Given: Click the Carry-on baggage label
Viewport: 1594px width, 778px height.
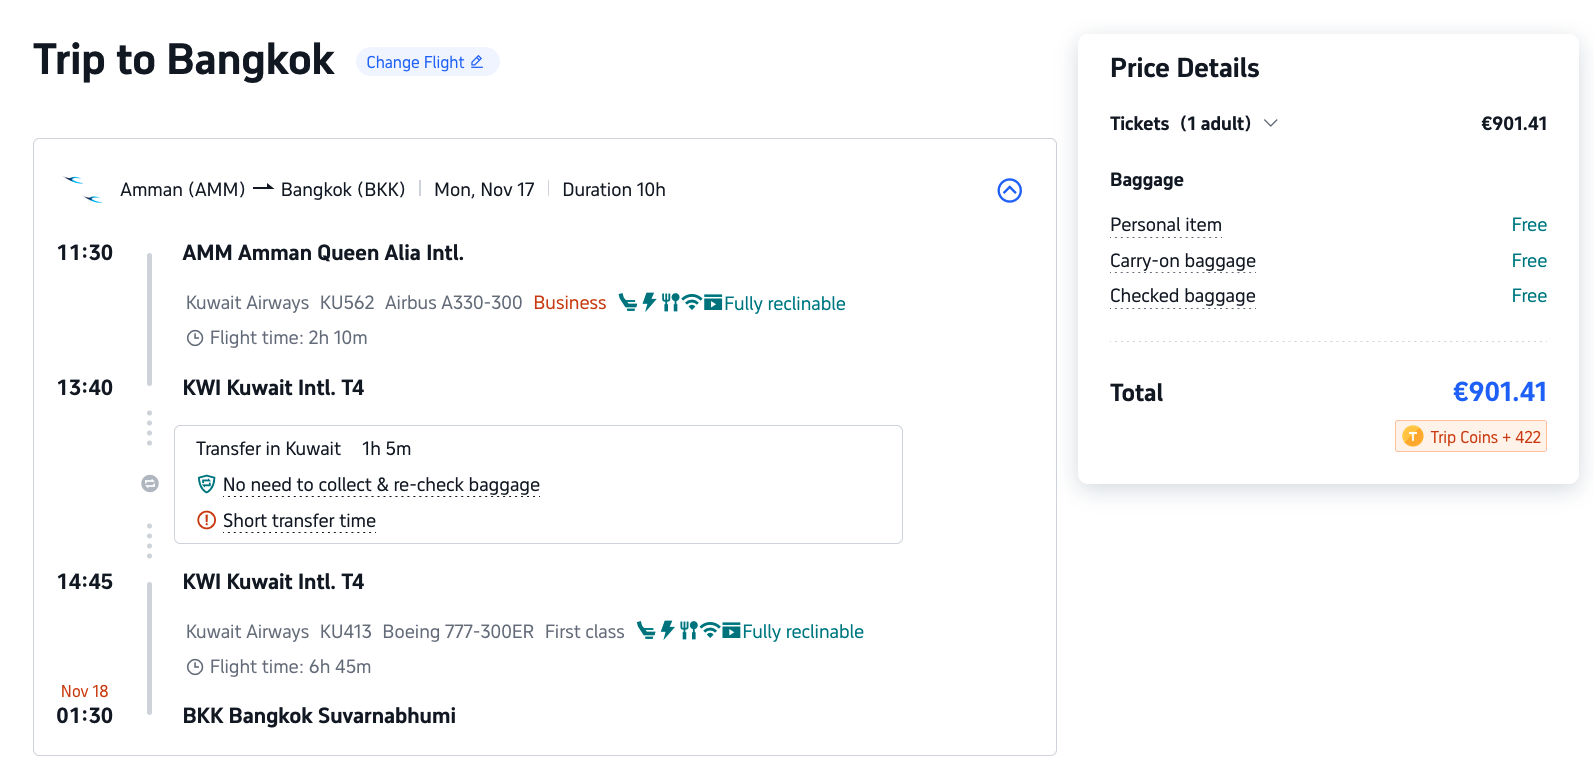Looking at the screenshot, I should click(x=1183, y=261).
